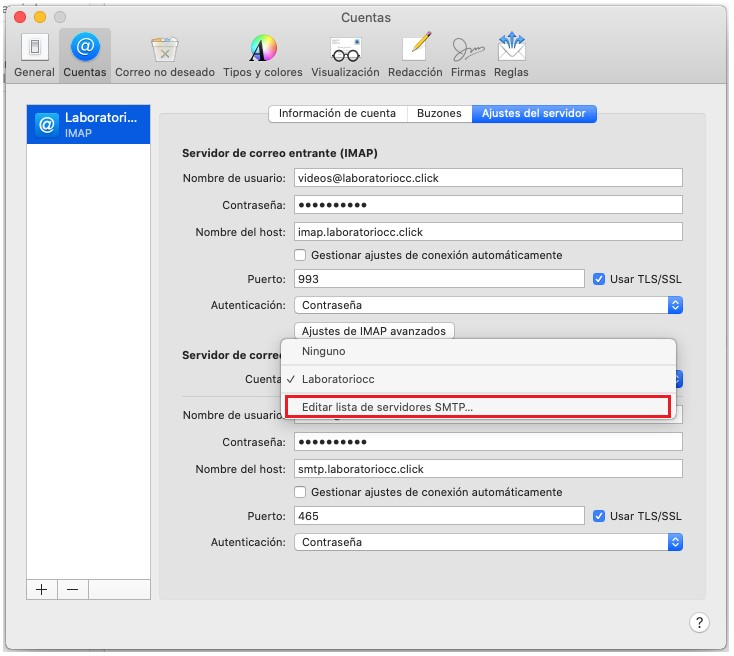Screen dimensions: 734x656
Task: Open Reglas preferences
Action: (x=511, y=56)
